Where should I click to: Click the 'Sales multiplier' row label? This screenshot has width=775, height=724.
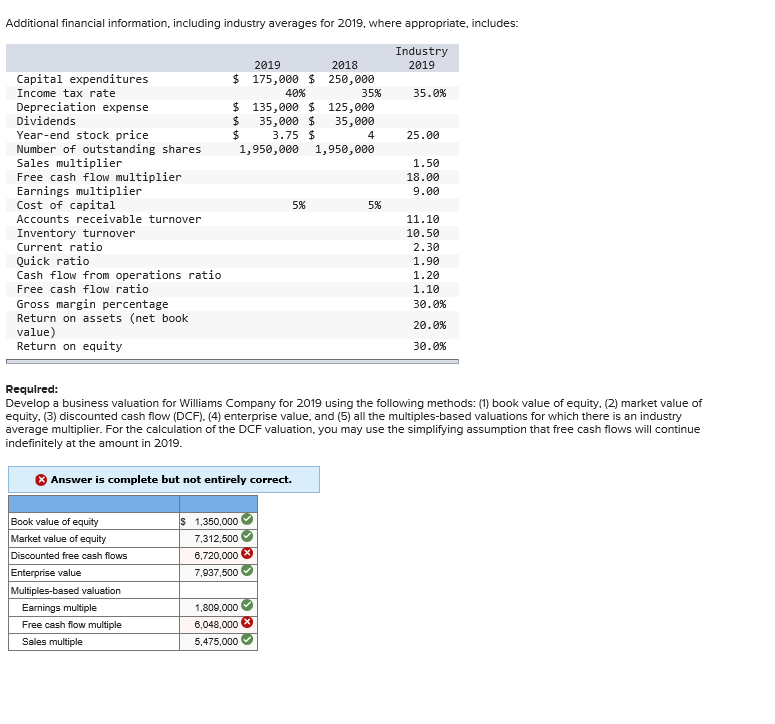[69, 163]
